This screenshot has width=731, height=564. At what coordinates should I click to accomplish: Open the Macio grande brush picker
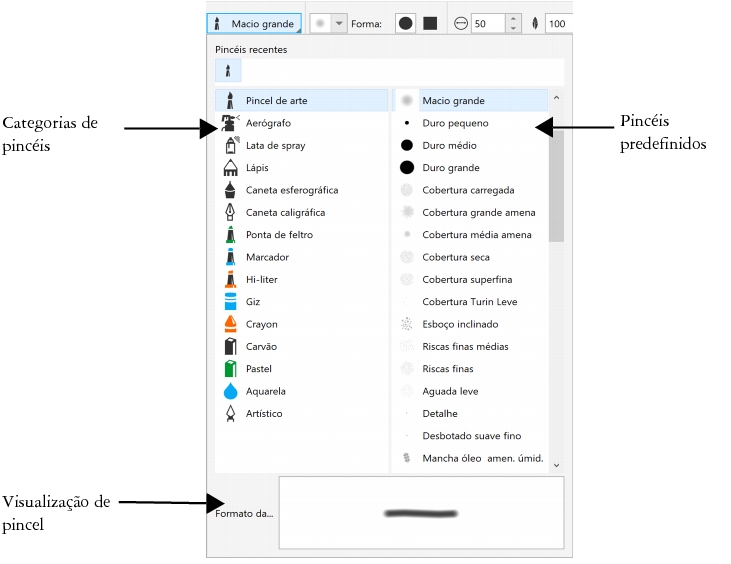[x=254, y=23]
